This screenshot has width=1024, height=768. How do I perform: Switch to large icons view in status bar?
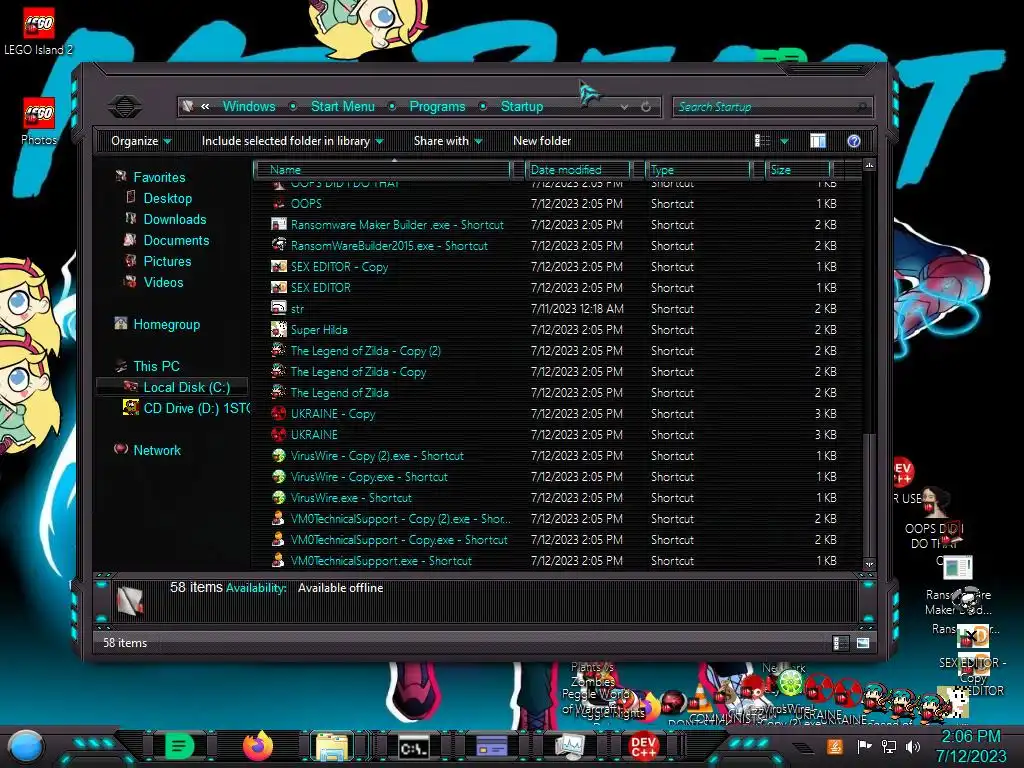click(863, 643)
